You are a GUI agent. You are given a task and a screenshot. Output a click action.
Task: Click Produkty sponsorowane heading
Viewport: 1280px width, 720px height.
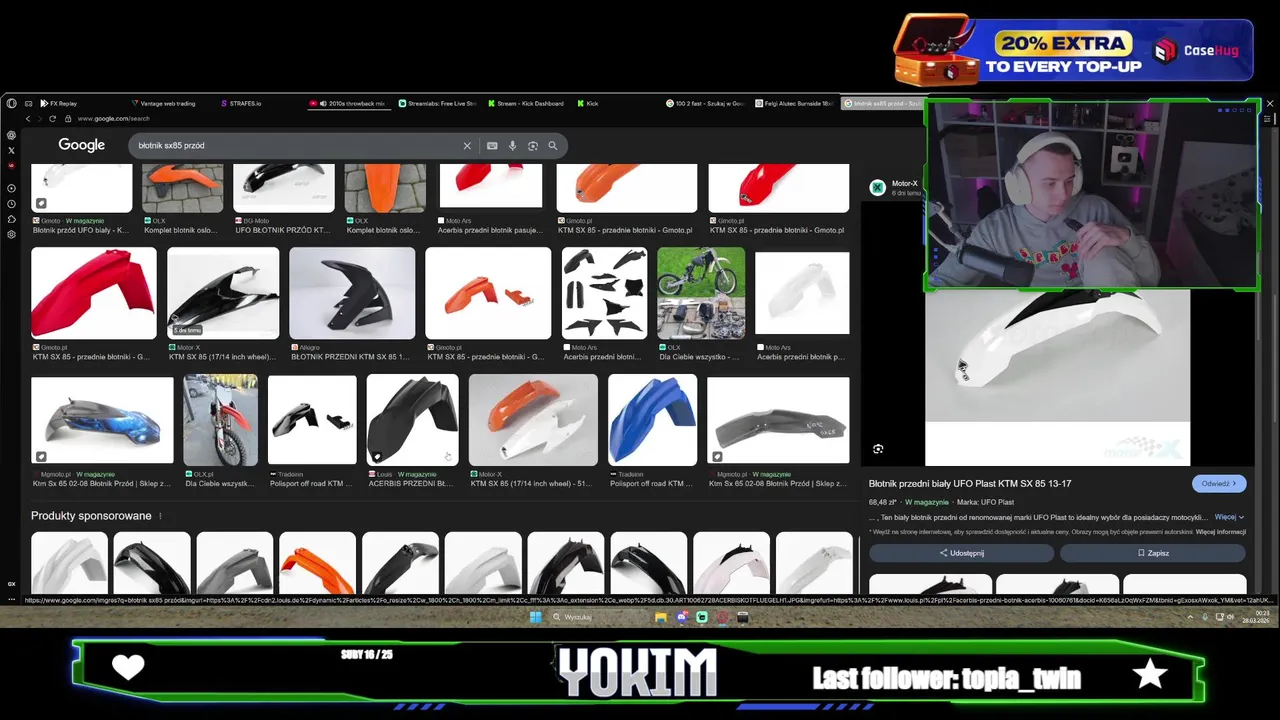[91, 516]
